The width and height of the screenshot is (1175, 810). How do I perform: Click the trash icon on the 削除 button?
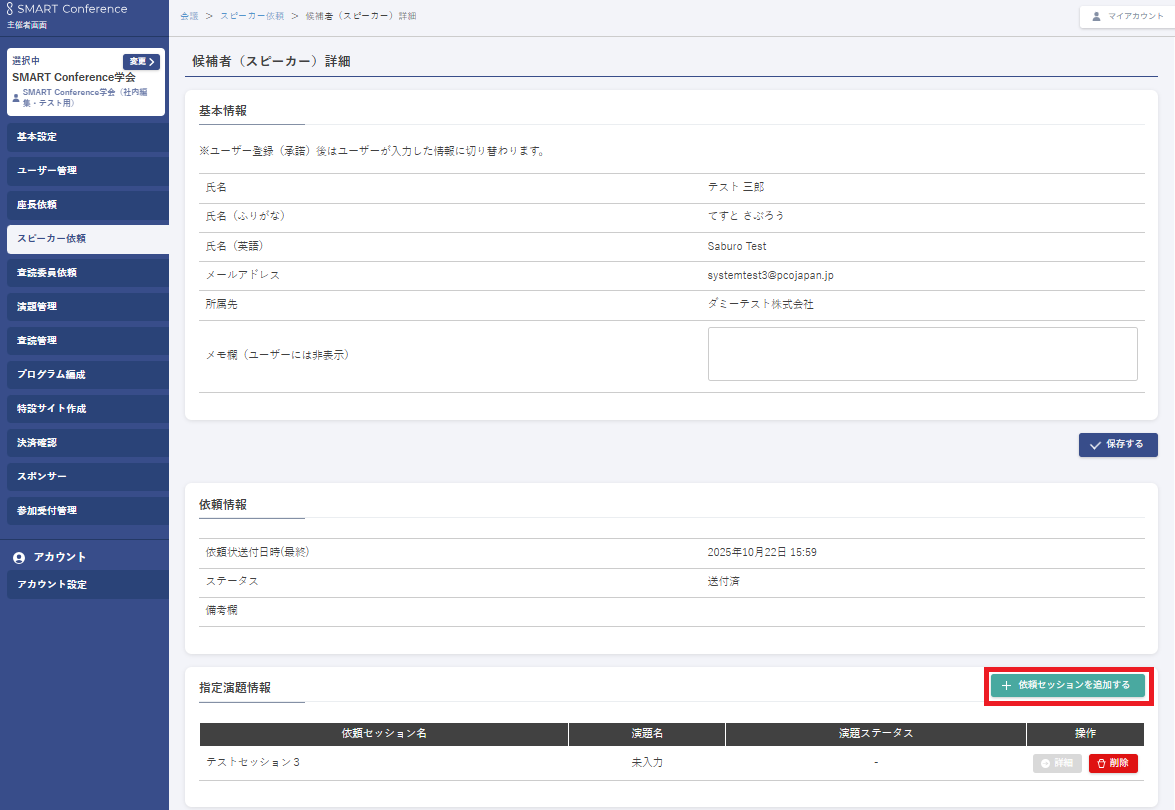point(1101,763)
